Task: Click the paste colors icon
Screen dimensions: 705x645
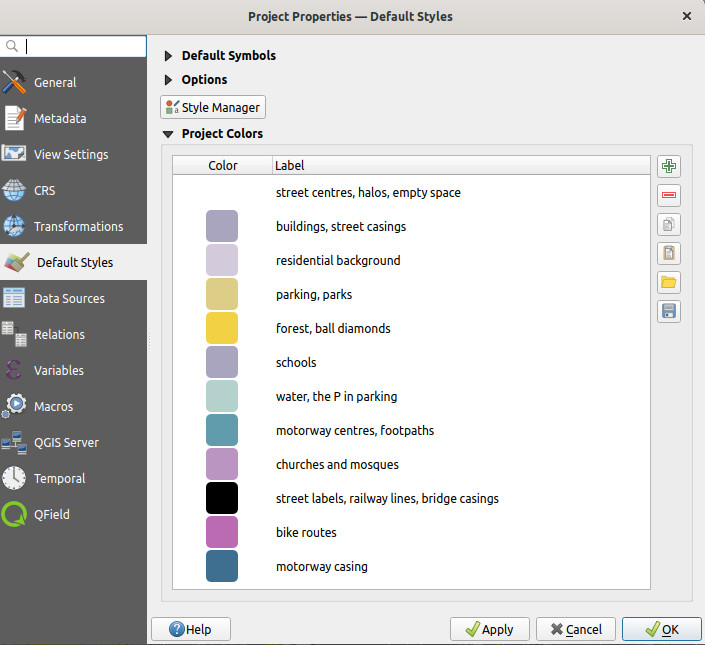Action: click(x=669, y=253)
